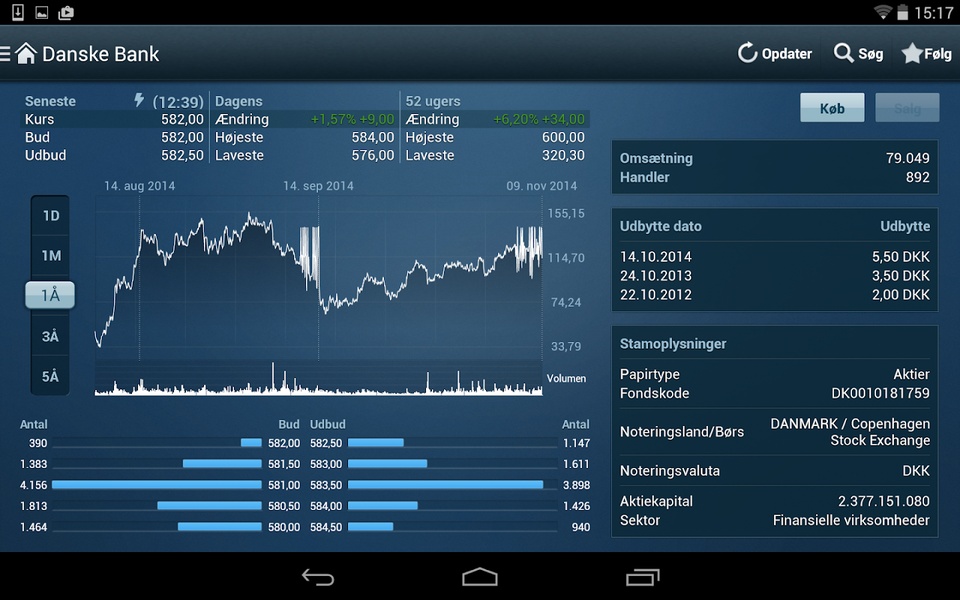Tap the bid price 581,50
The width and height of the screenshot is (960, 600).
284,464
